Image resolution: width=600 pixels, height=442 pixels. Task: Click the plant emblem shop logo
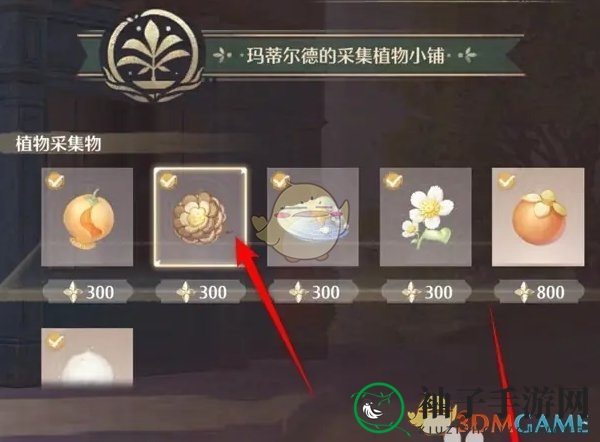tap(153, 55)
